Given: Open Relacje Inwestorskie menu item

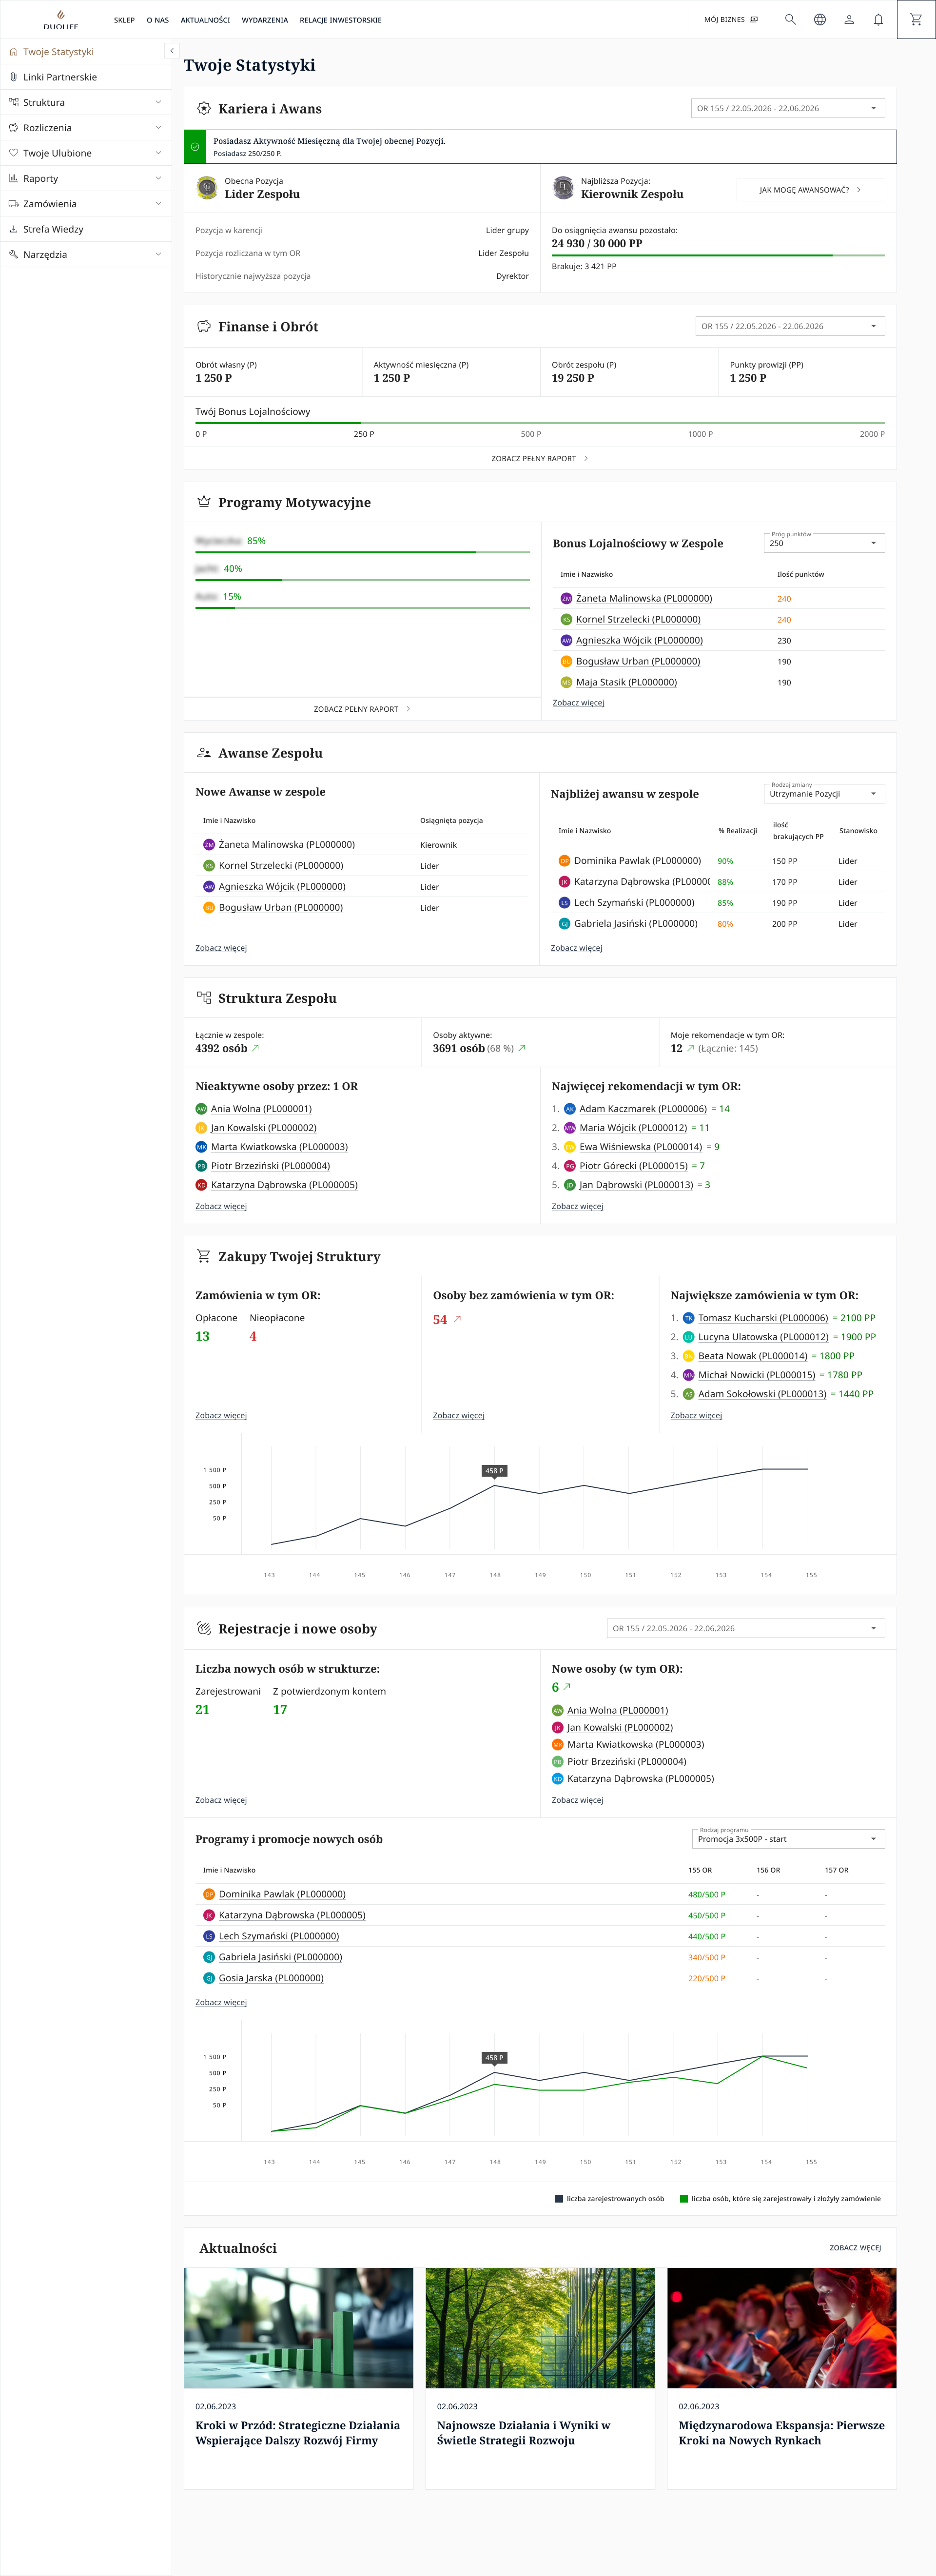Looking at the screenshot, I should [340, 20].
